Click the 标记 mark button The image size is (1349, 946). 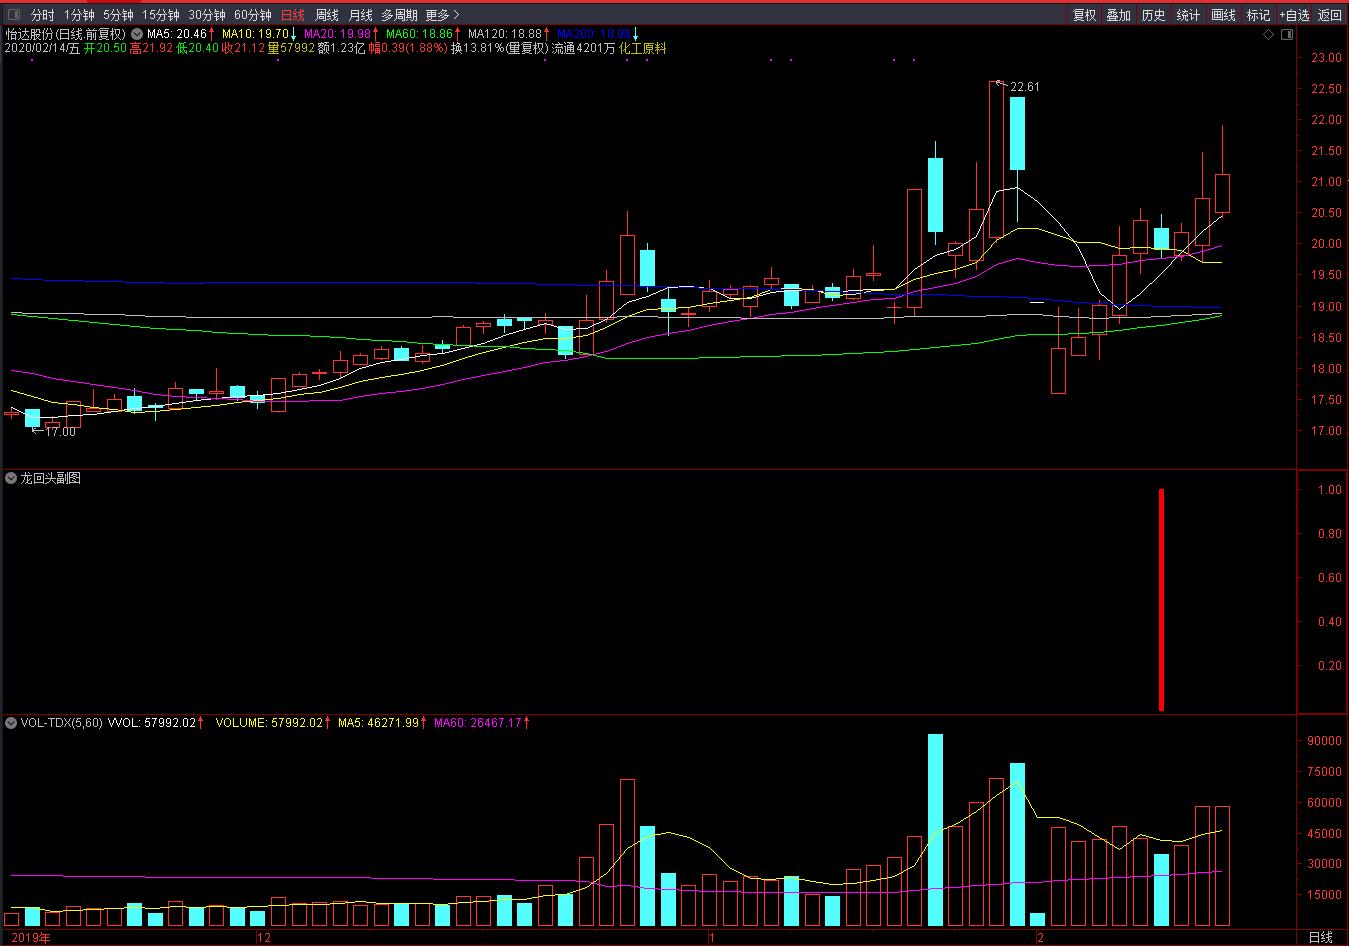tap(1258, 15)
